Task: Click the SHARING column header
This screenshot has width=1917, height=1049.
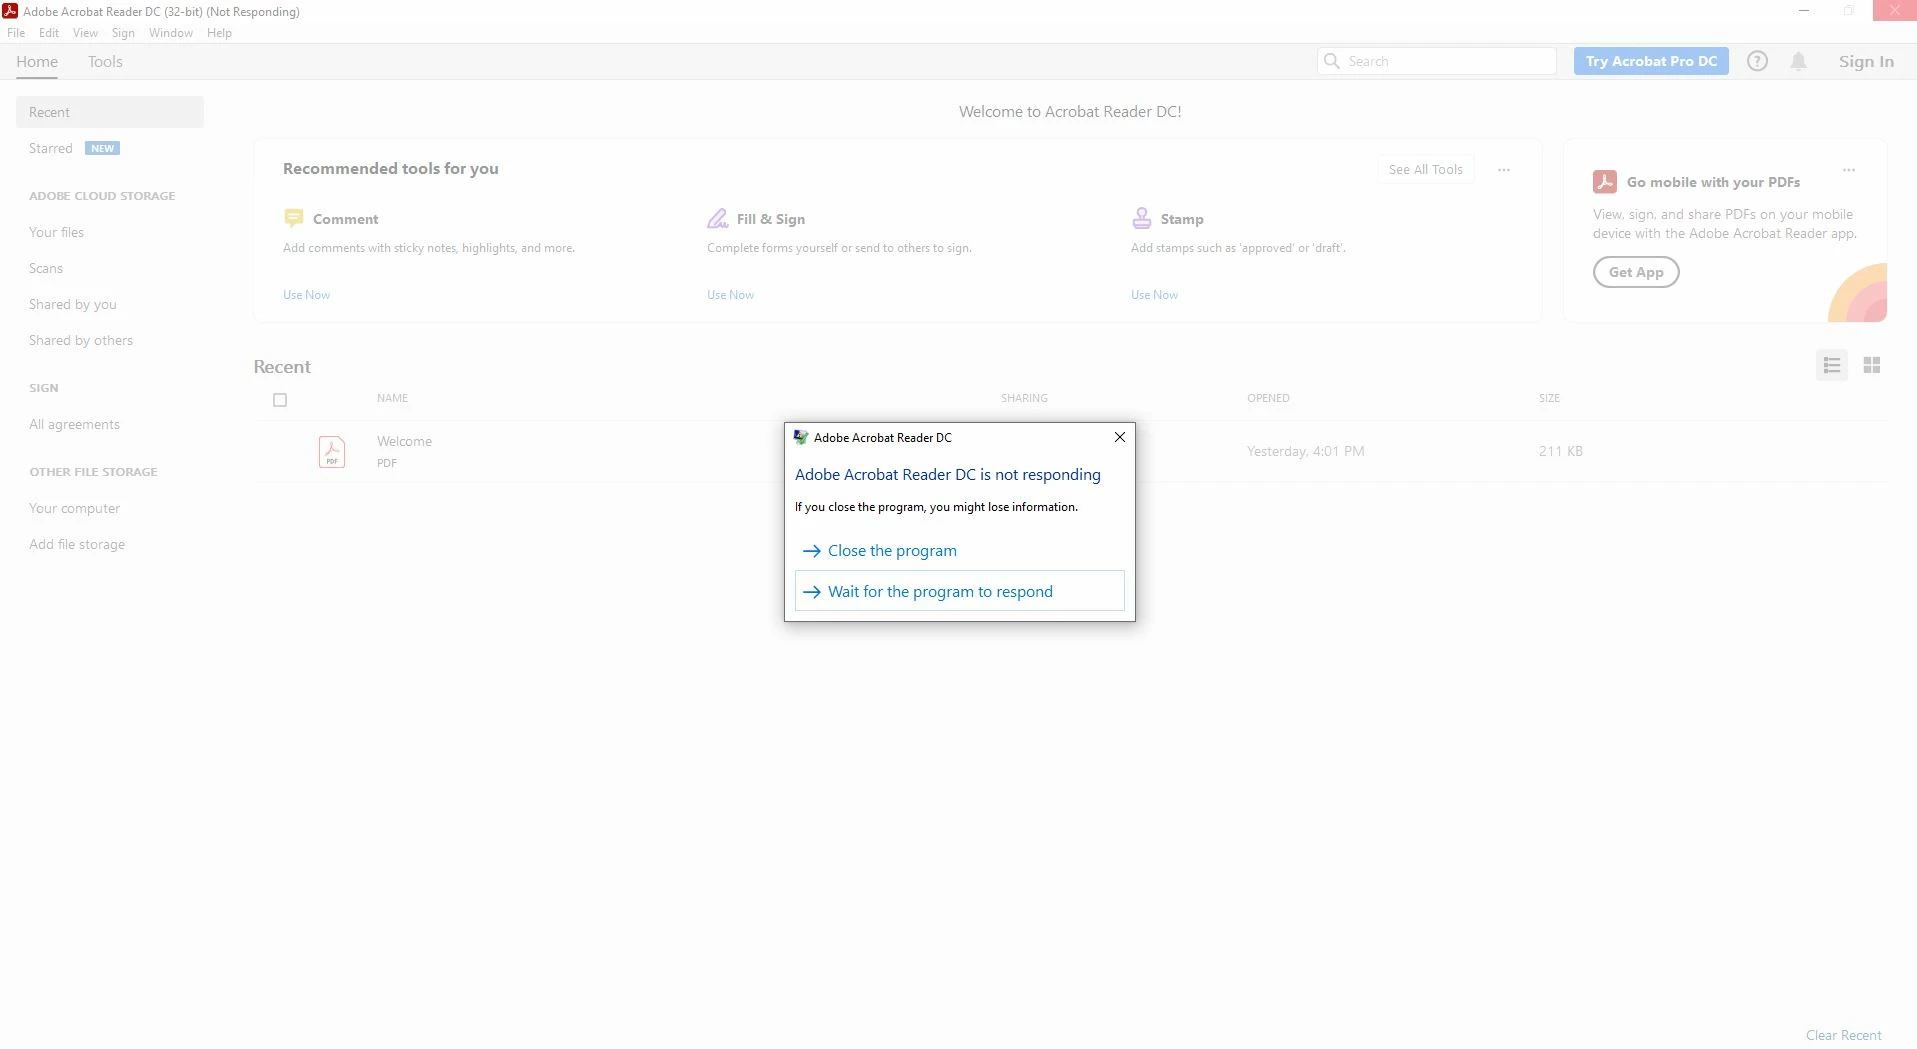Action: tap(1024, 398)
